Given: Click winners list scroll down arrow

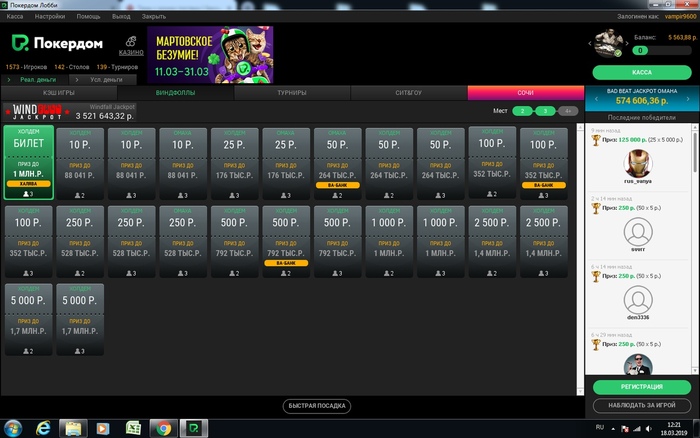Looking at the screenshot, I should 695,371.
